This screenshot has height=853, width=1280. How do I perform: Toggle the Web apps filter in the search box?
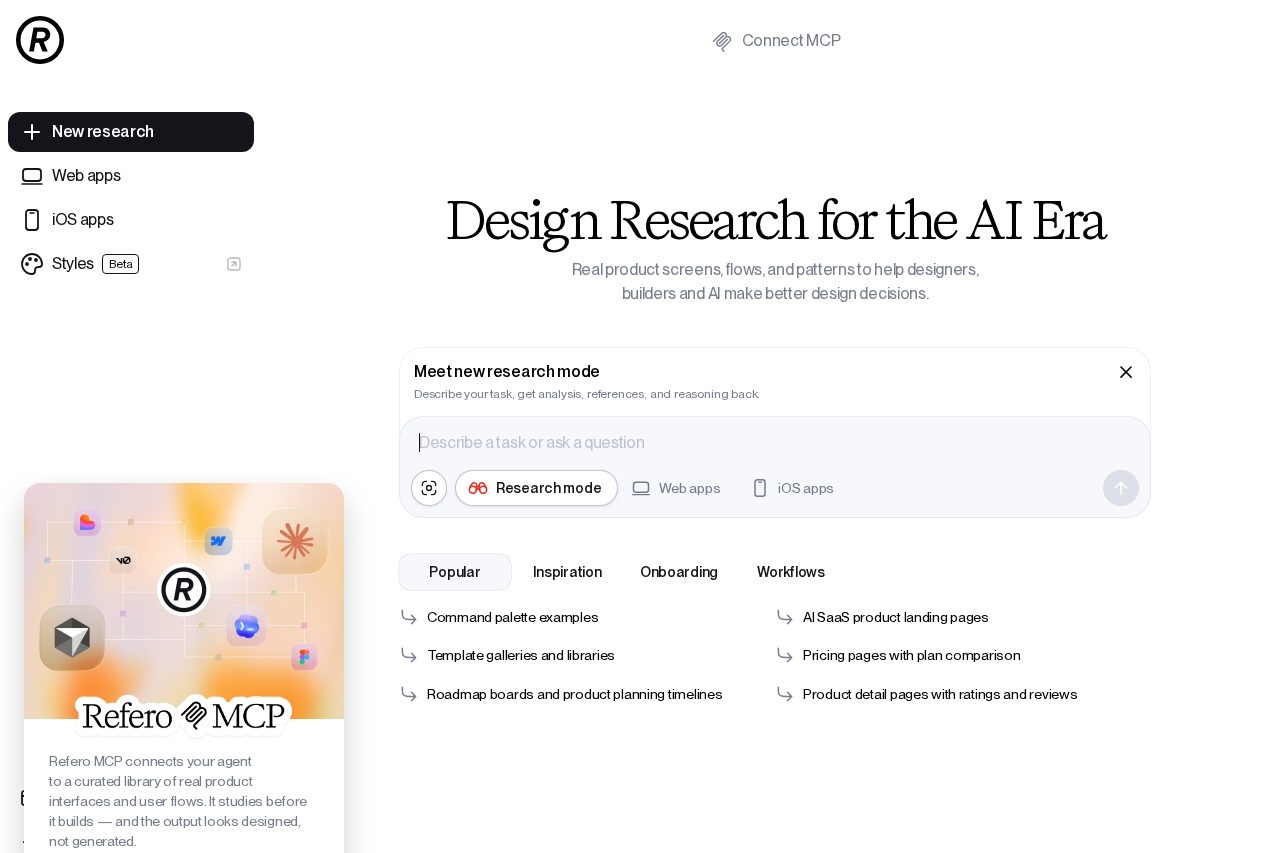click(676, 488)
